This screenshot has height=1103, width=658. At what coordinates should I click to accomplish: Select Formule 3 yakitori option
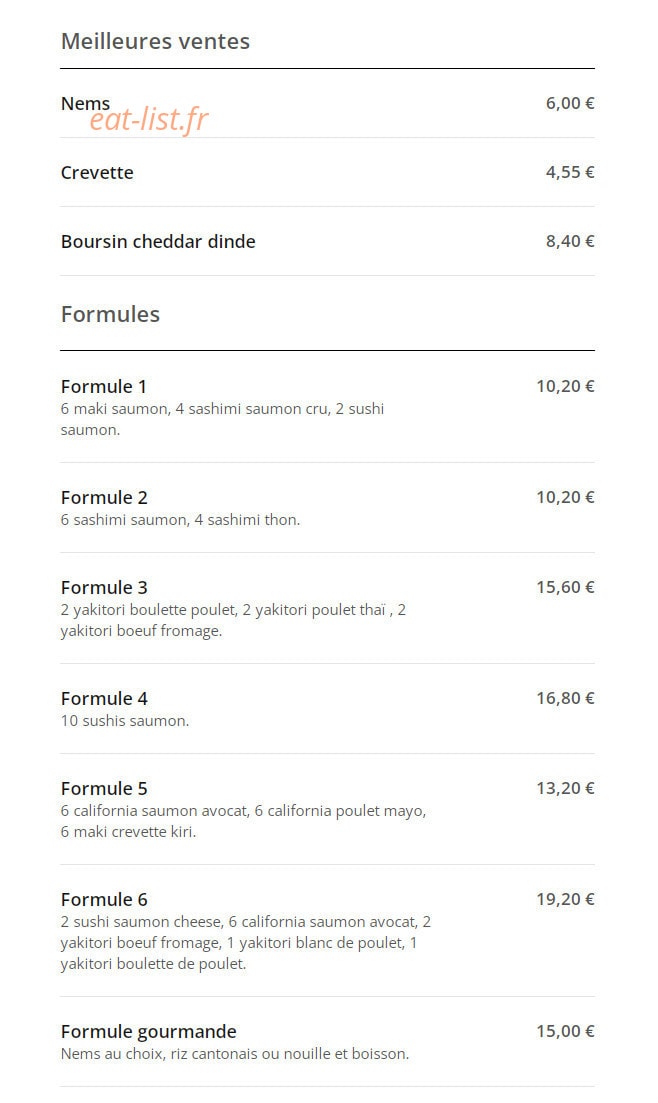(x=327, y=608)
